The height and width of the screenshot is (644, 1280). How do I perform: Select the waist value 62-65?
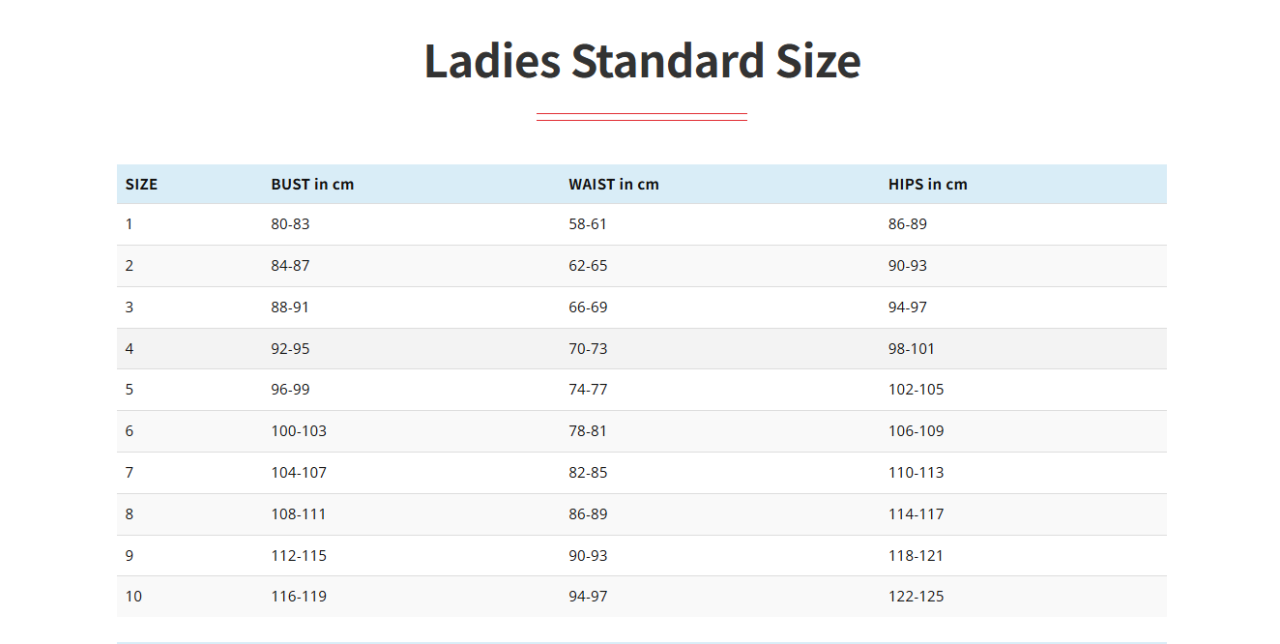(x=588, y=266)
